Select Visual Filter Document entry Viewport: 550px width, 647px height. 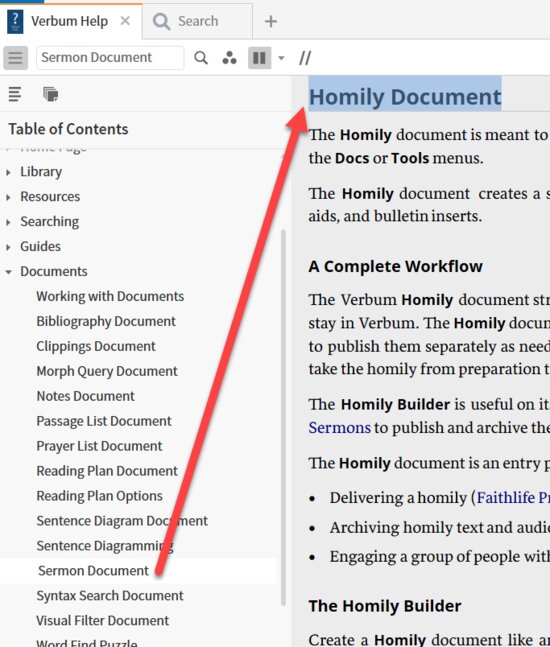[103, 620]
